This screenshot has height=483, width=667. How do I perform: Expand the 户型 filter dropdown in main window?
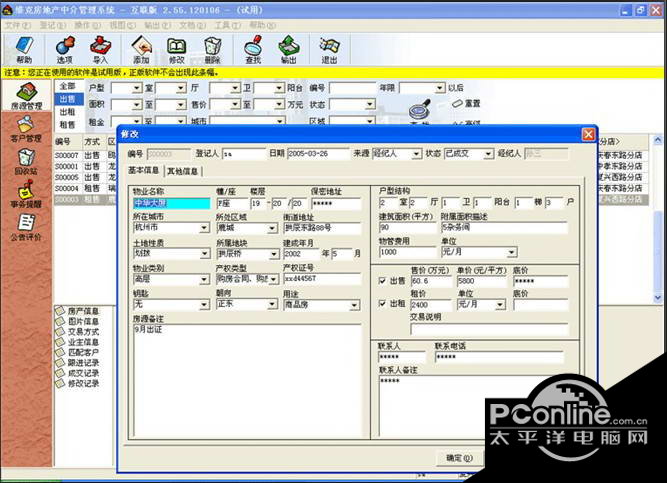[x=137, y=88]
